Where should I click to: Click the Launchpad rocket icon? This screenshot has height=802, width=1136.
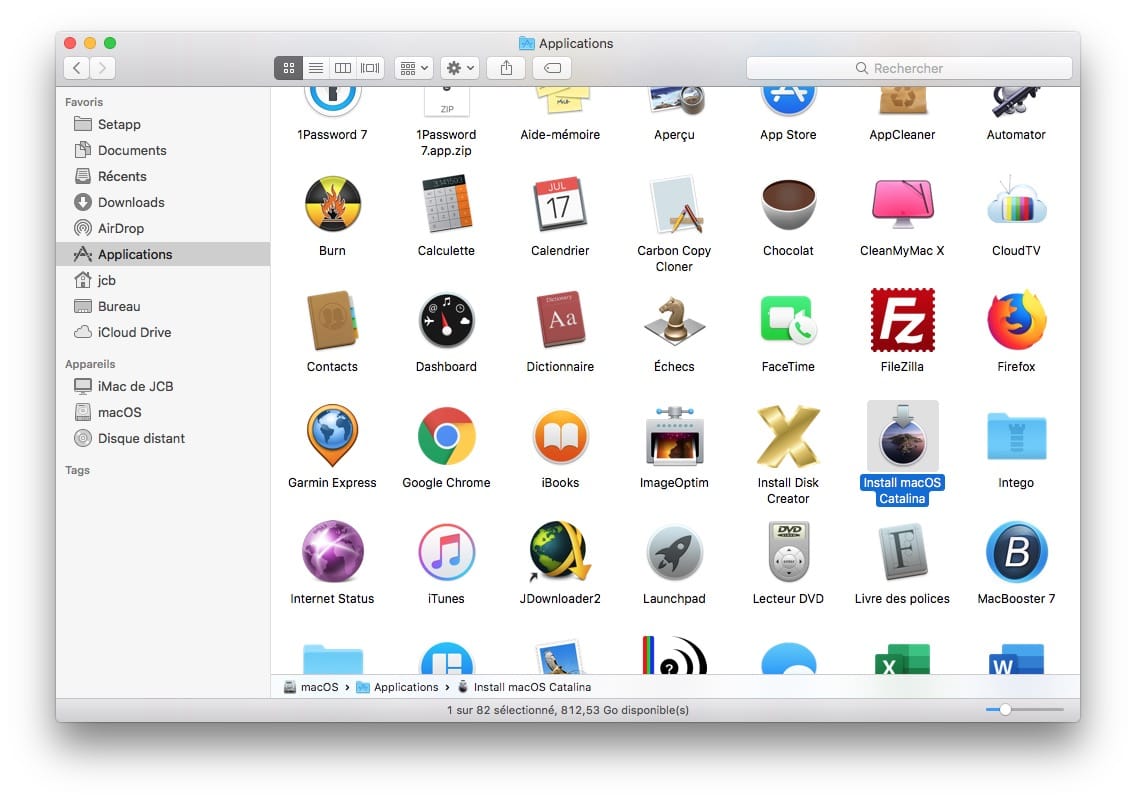pyautogui.click(x=674, y=553)
